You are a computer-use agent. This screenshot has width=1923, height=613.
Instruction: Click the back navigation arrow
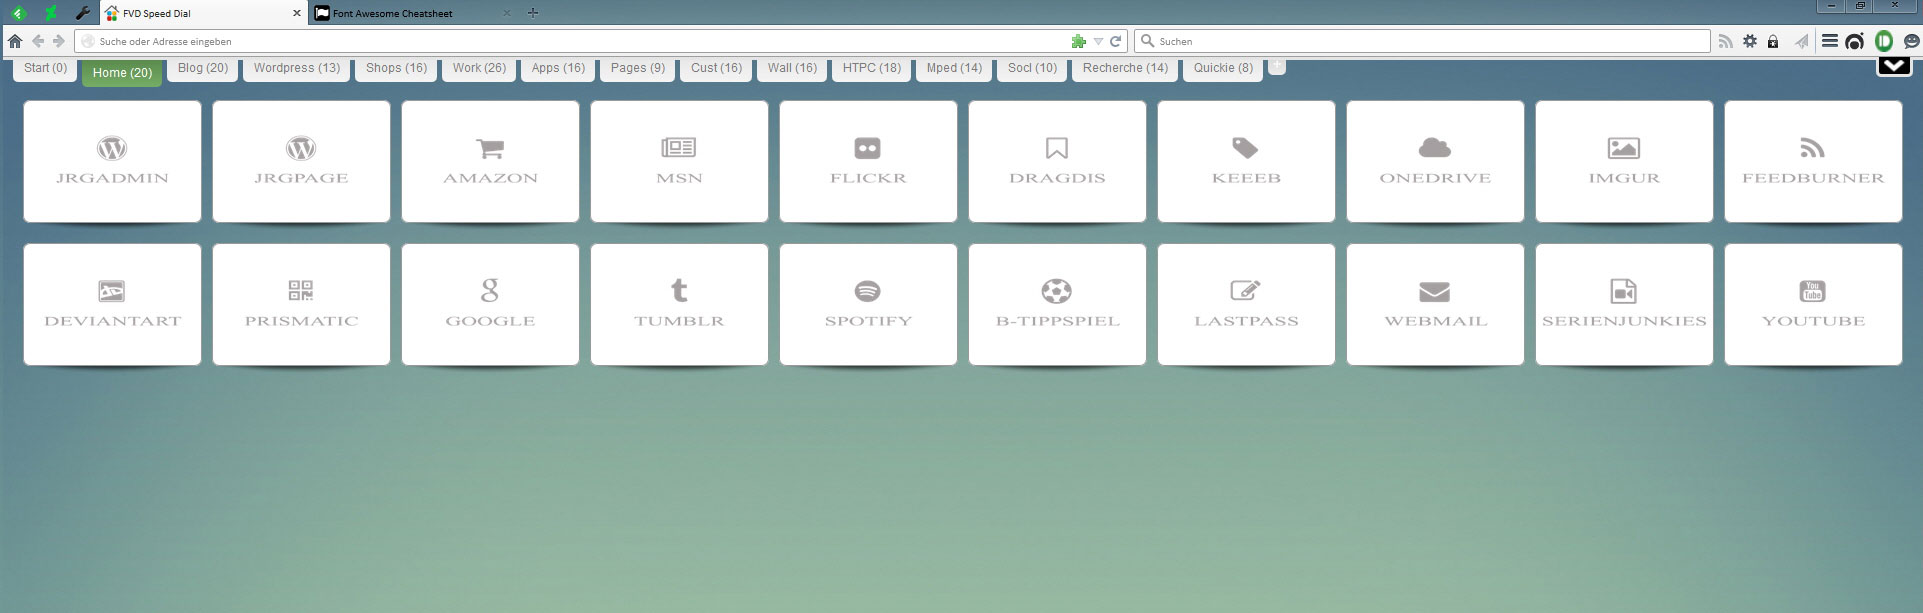pyautogui.click(x=38, y=41)
